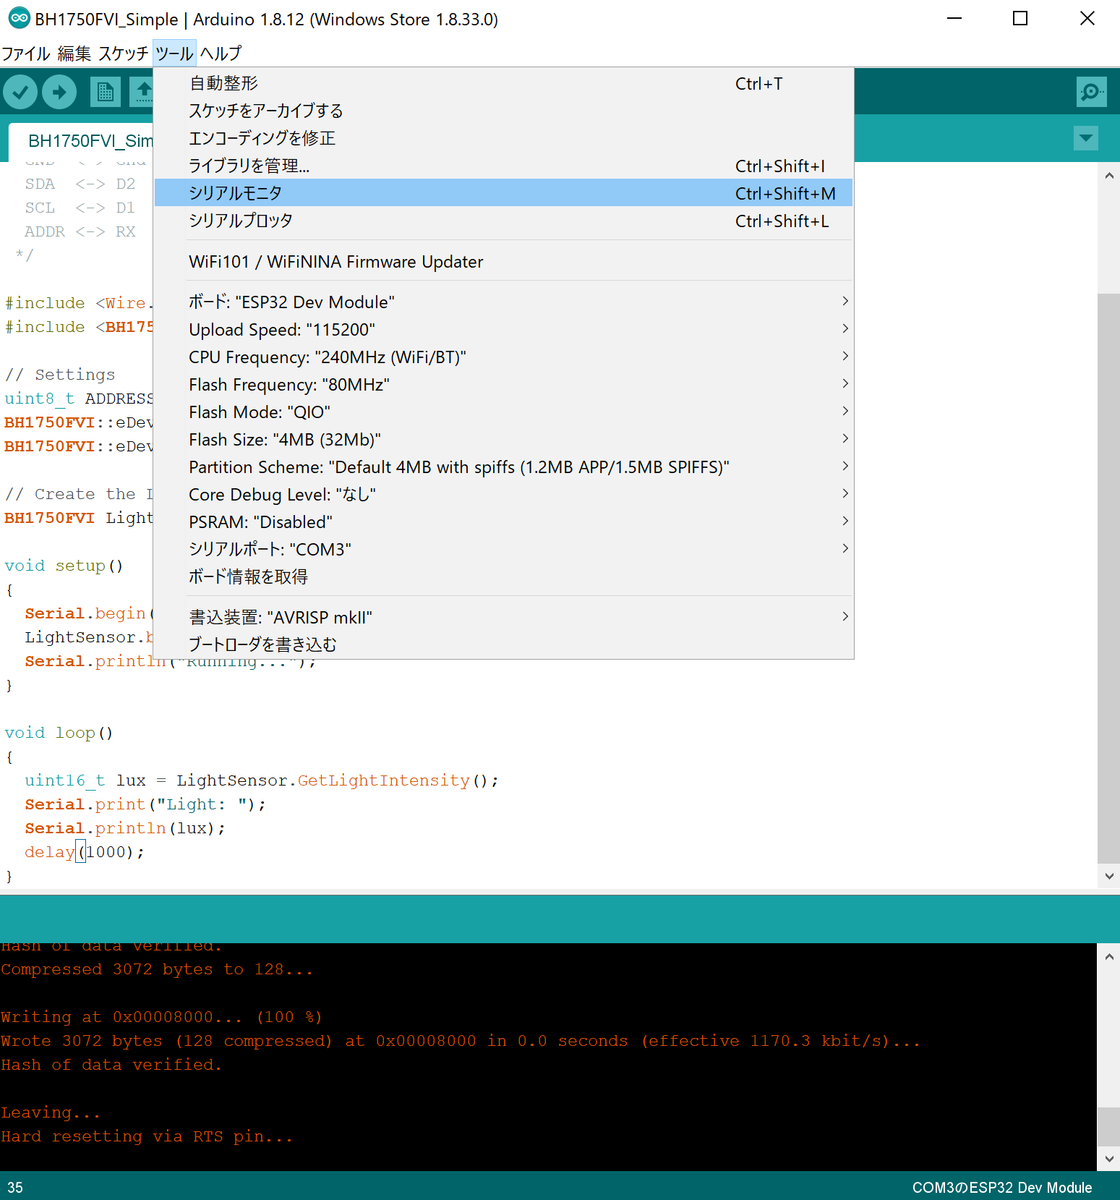Open the ヘルプ menu
The width and height of the screenshot is (1120, 1200).
pos(219,53)
